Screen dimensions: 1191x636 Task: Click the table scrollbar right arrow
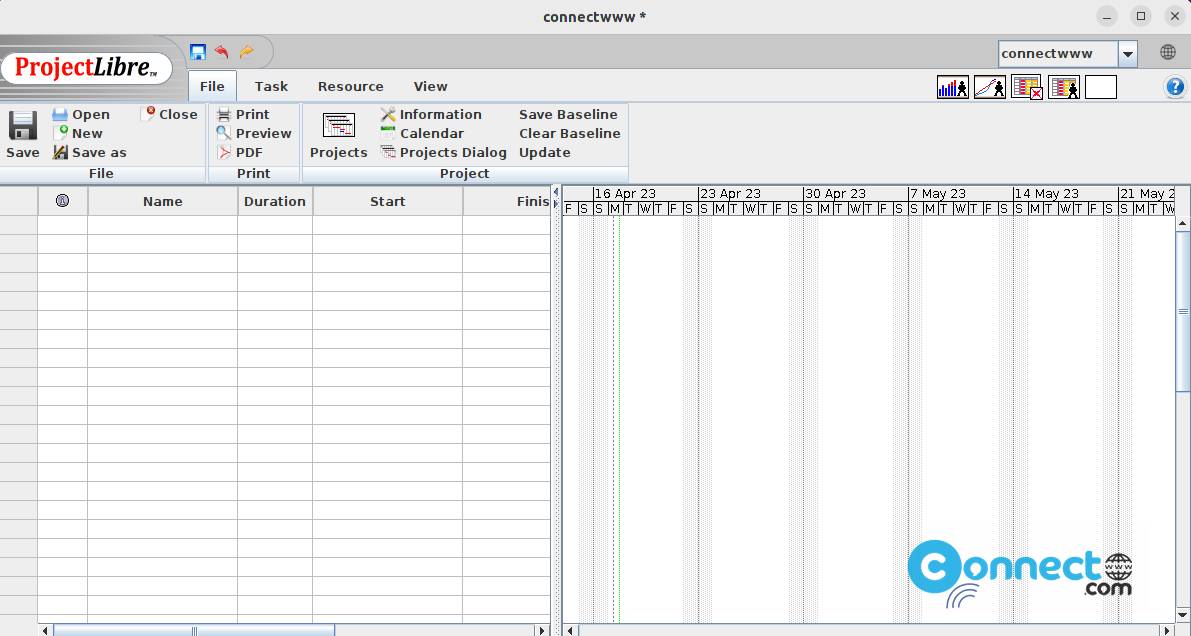pos(542,630)
